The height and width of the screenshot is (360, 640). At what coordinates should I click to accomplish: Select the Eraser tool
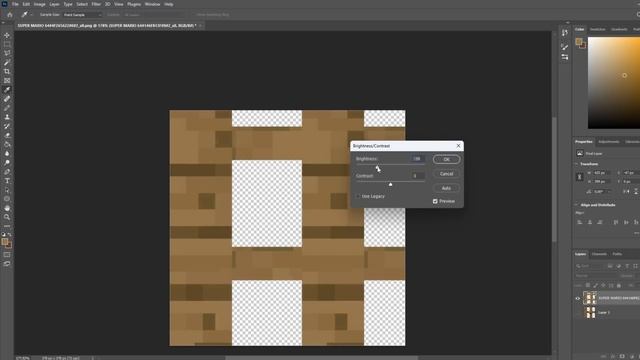pyautogui.click(x=7, y=135)
